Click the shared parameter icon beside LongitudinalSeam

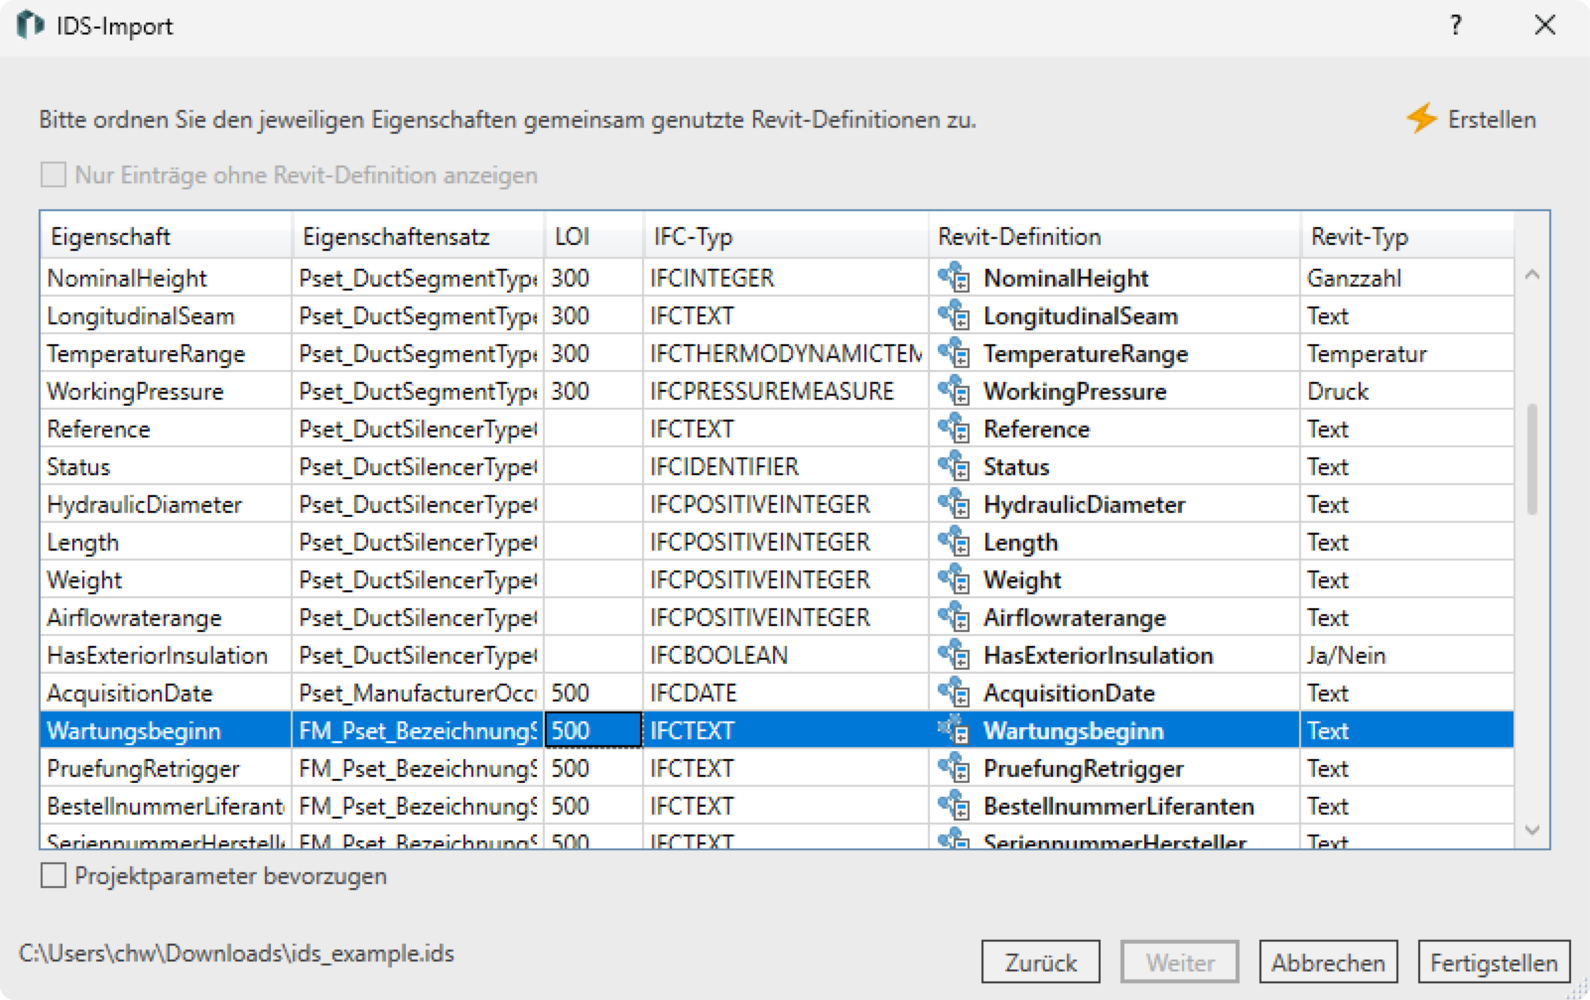954,316
